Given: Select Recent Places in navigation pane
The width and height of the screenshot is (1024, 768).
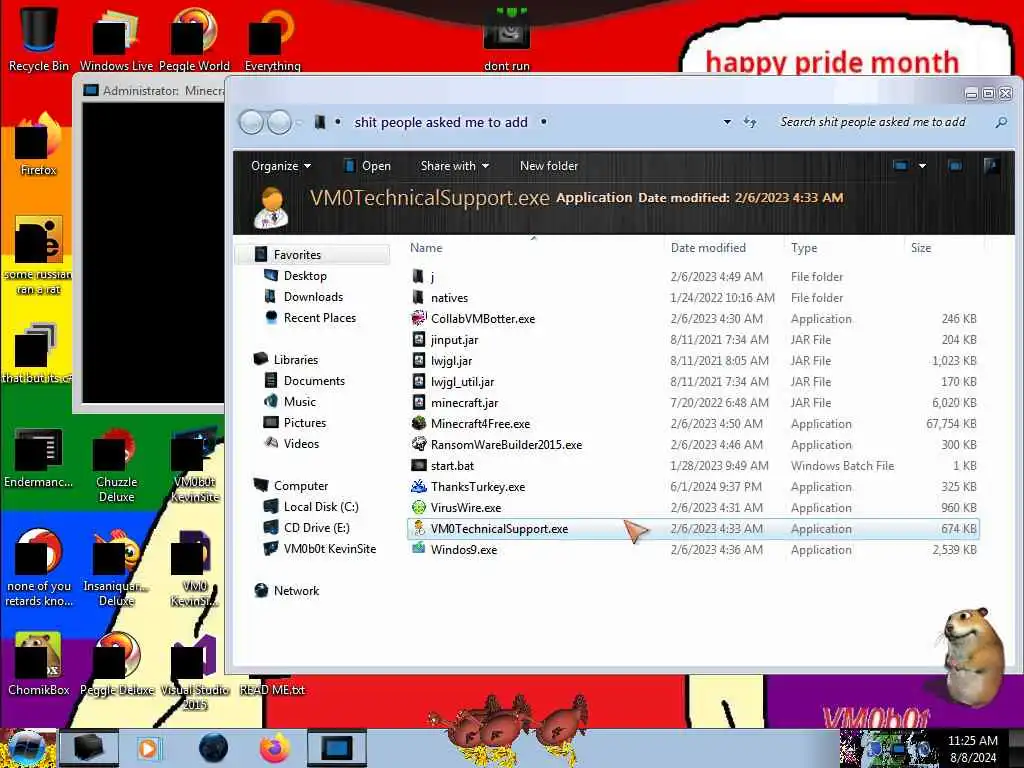Looking at the screenshot, I should pyautogui.click(x=320, y=317).
